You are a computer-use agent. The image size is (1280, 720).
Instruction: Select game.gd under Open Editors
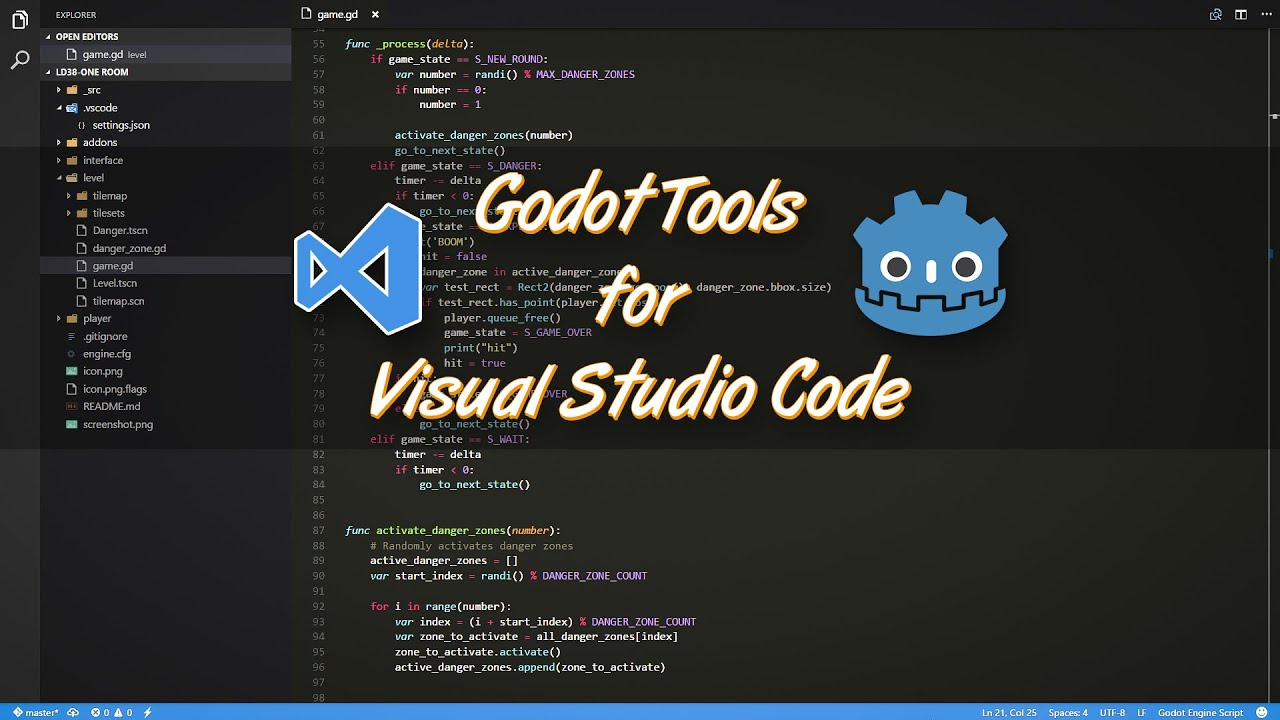click(165, 54)
